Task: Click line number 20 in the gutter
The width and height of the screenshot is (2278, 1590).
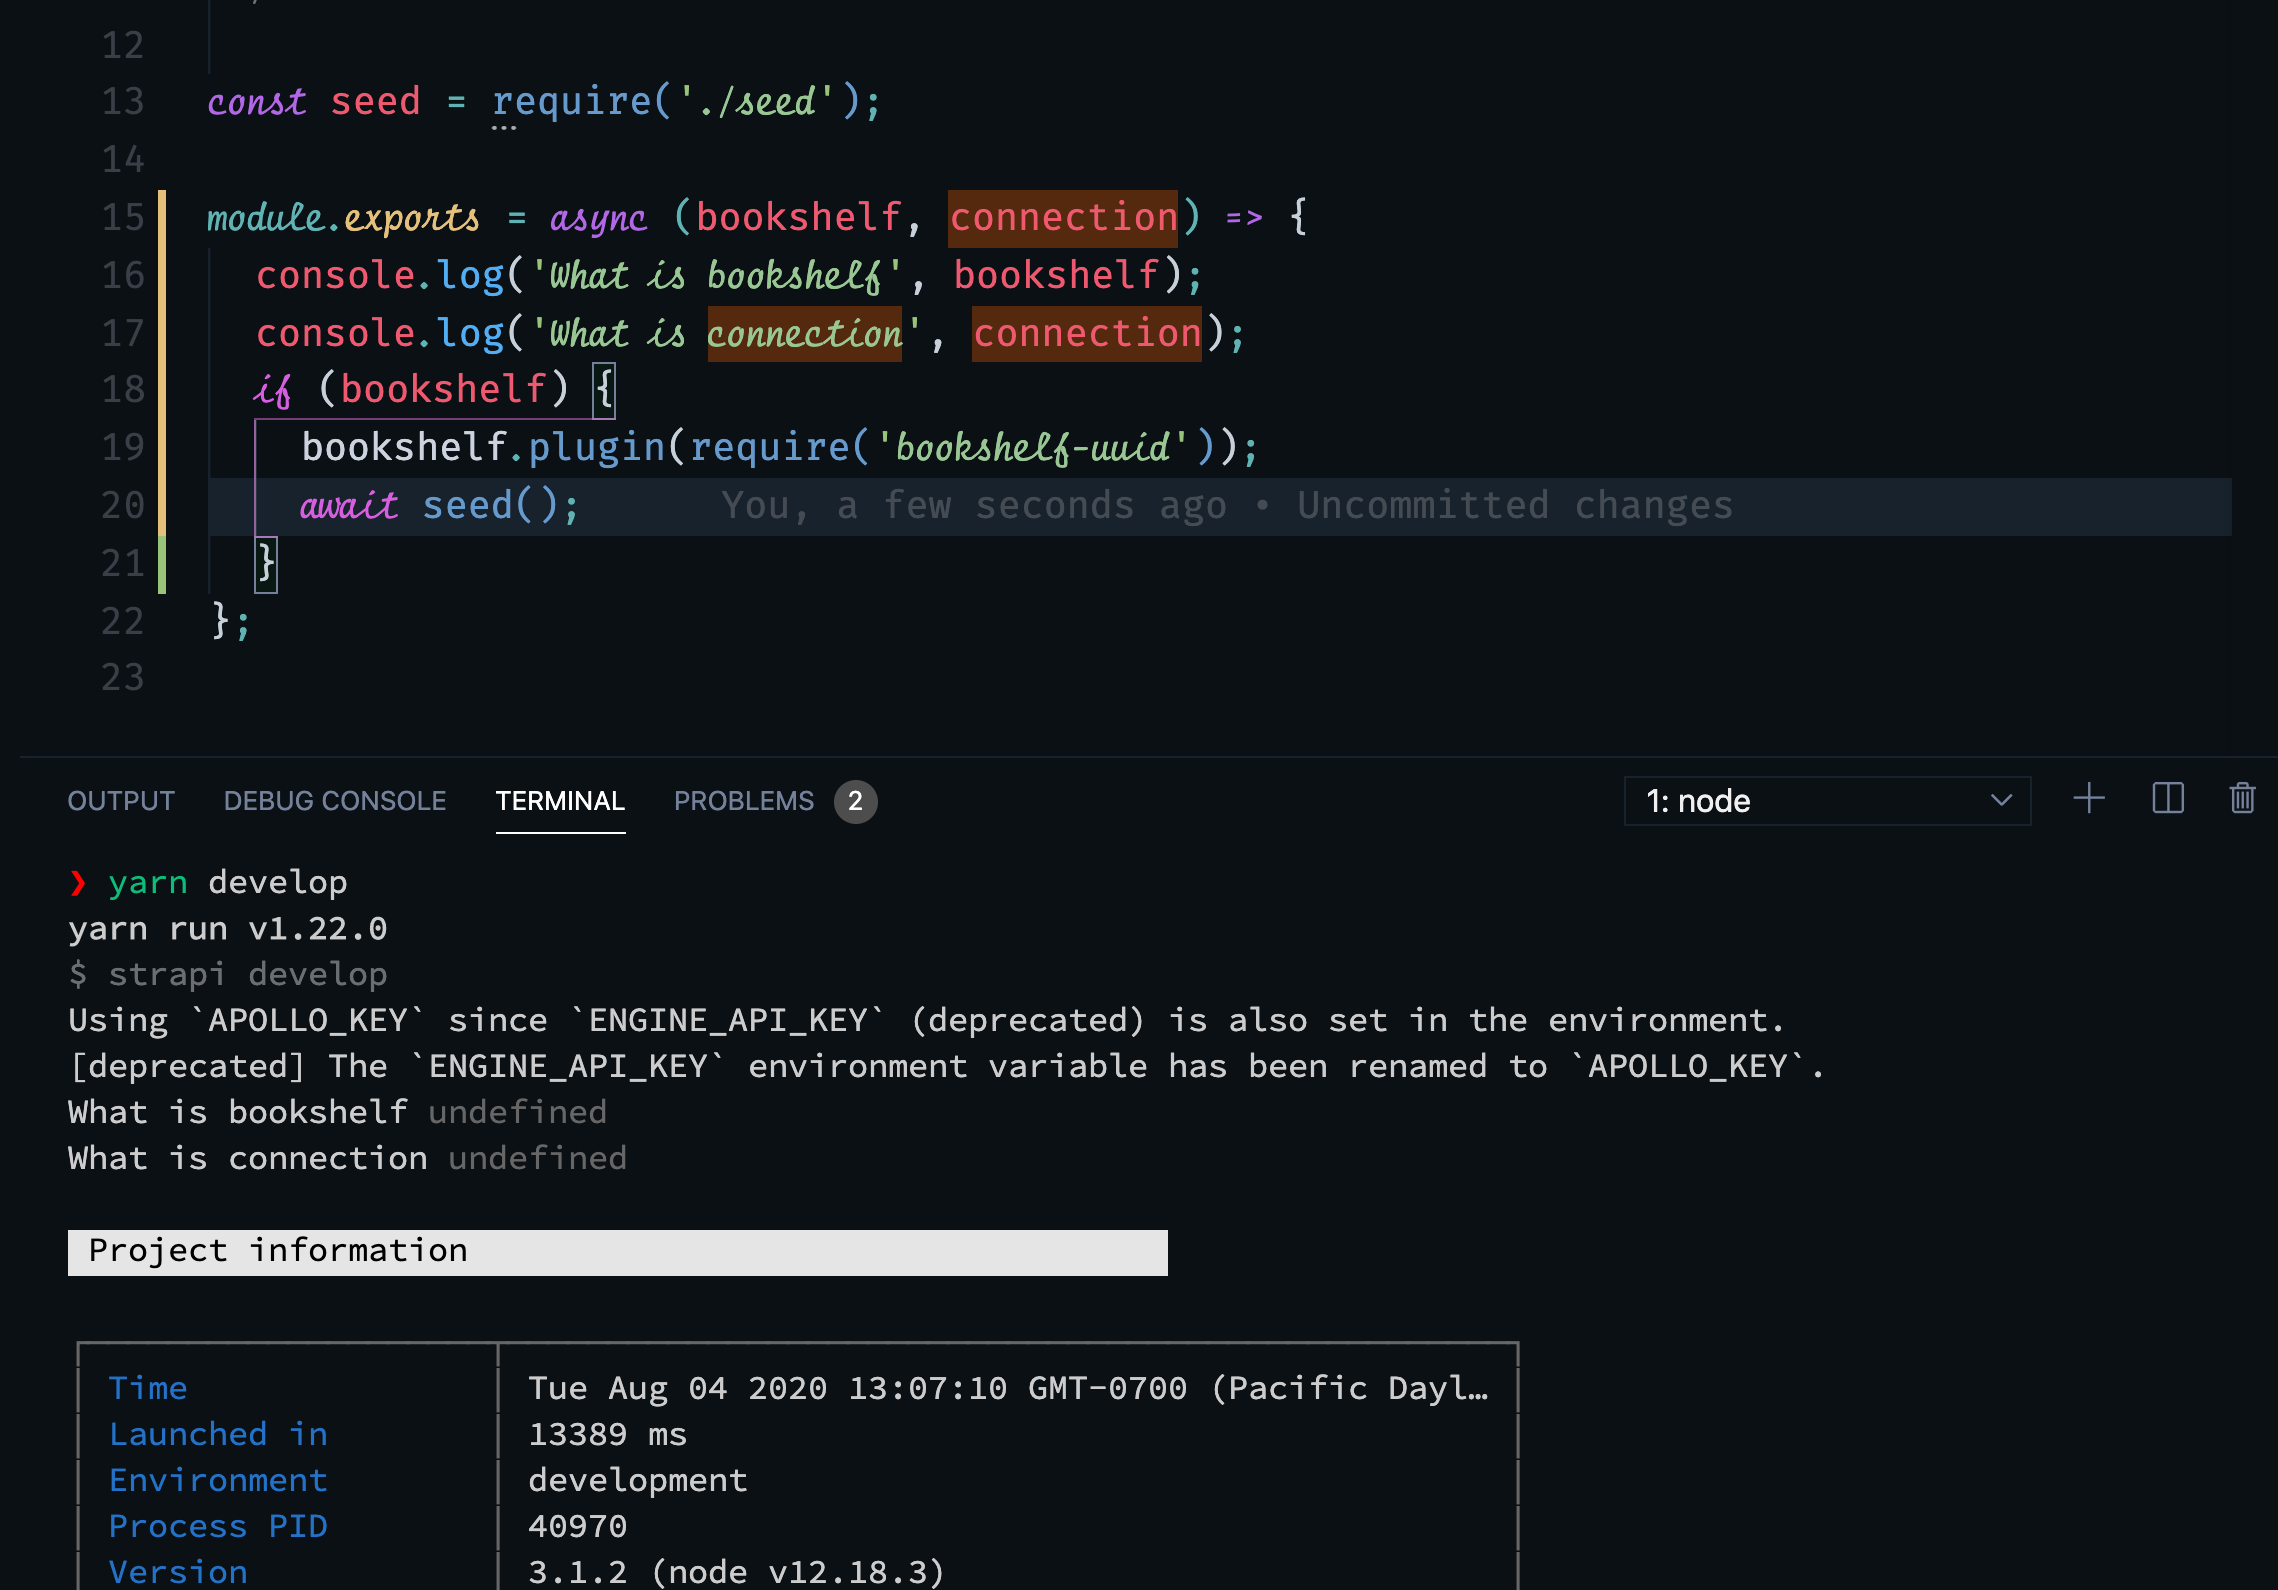Action: pos(123,506)
